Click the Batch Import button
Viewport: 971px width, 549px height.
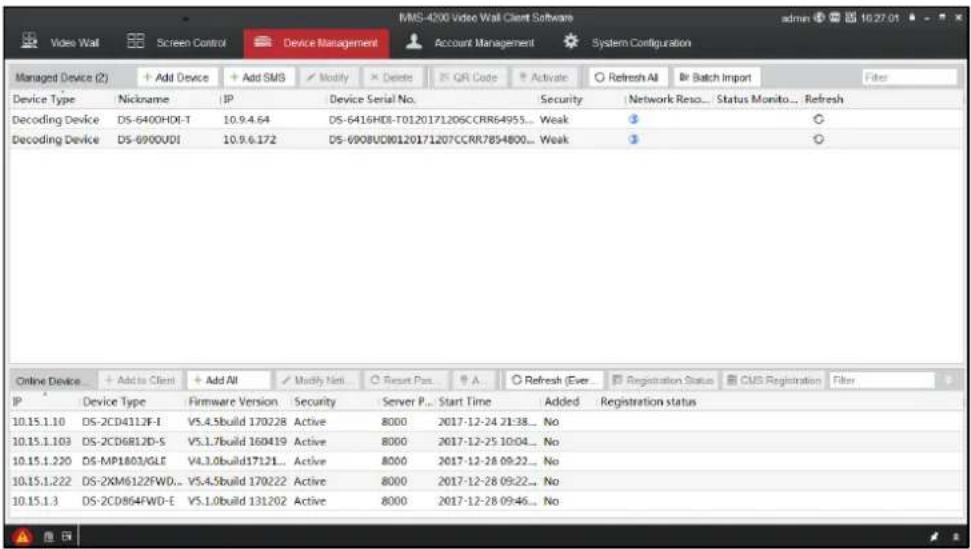tap(716, 78)
